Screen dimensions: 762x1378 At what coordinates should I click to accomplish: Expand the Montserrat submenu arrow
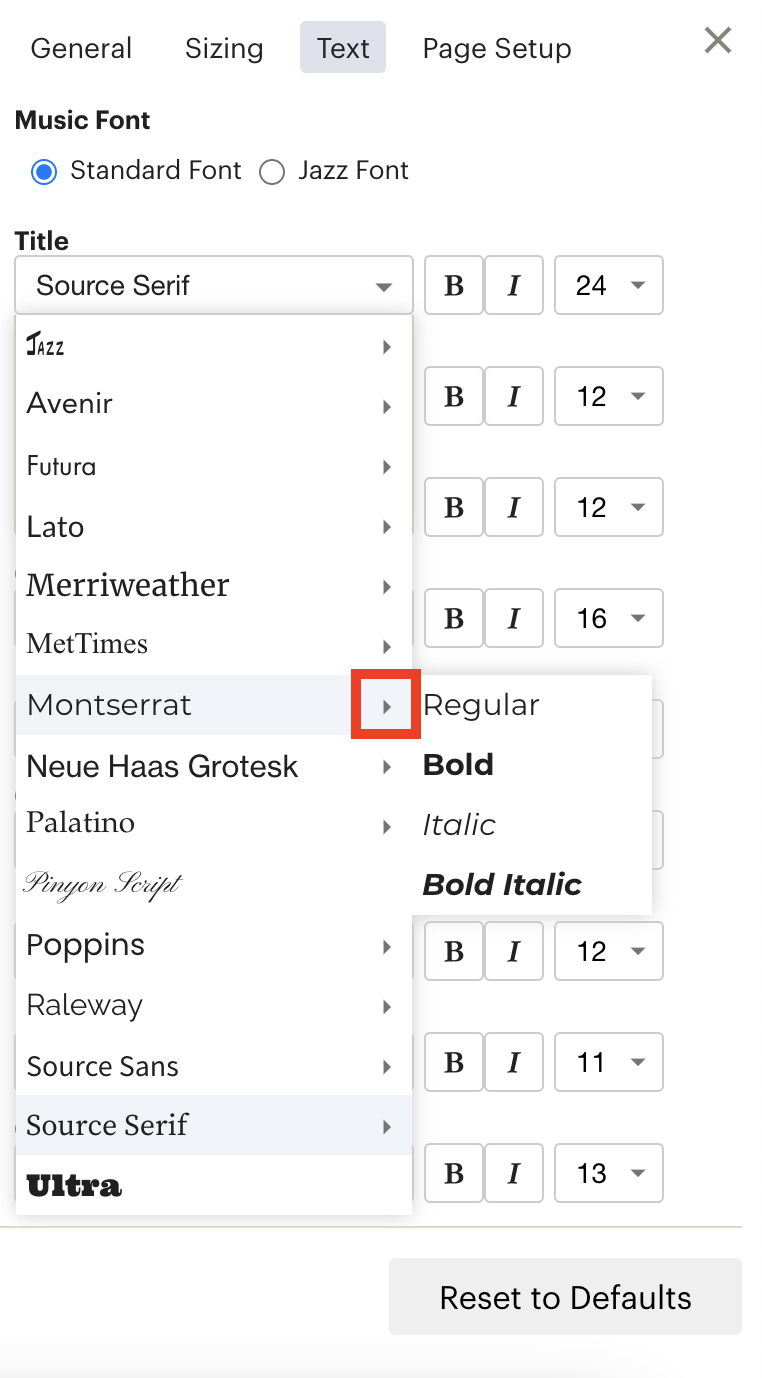pyautogui.click(x=386, y=706)
